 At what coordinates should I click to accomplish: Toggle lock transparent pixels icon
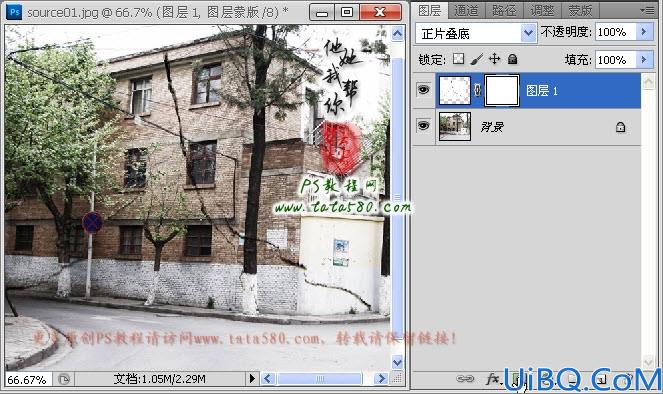(458, 59)
